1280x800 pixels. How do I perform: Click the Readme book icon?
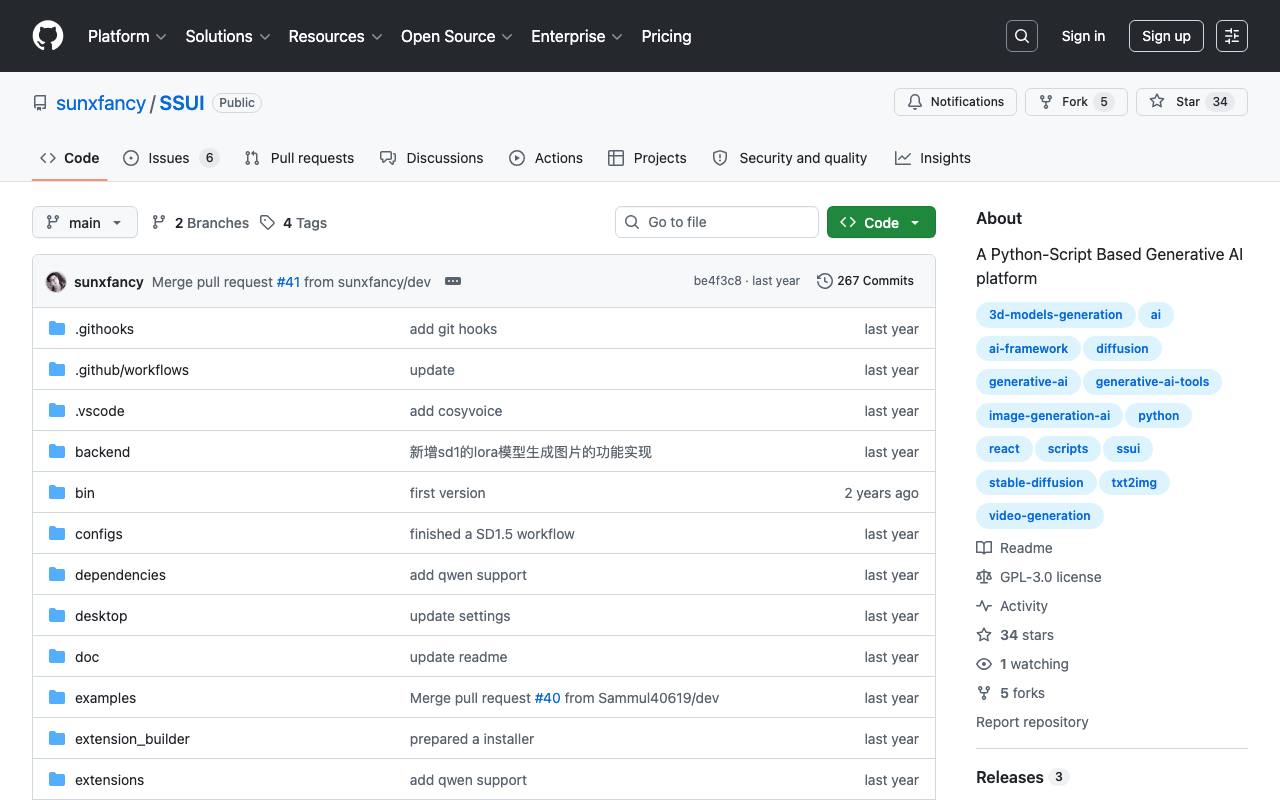pos(984,548)
